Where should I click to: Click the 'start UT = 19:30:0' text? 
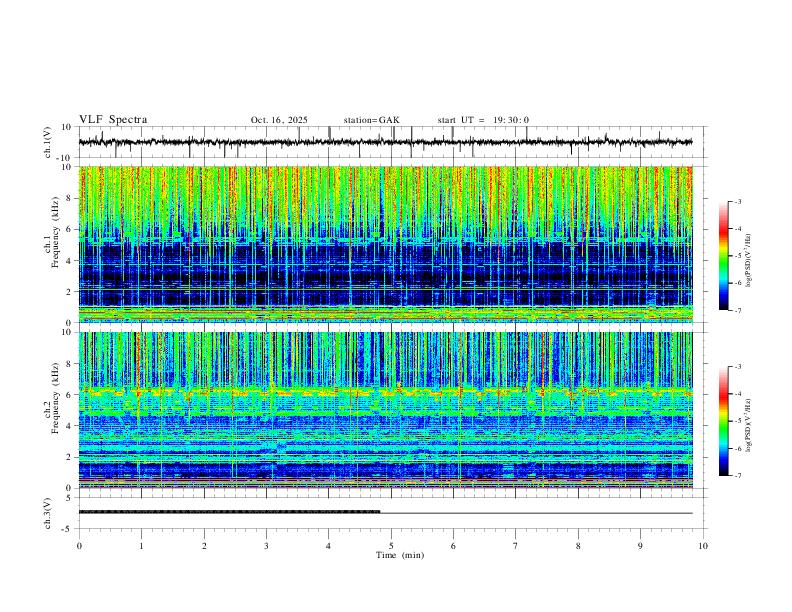click(x=483, y=120)
